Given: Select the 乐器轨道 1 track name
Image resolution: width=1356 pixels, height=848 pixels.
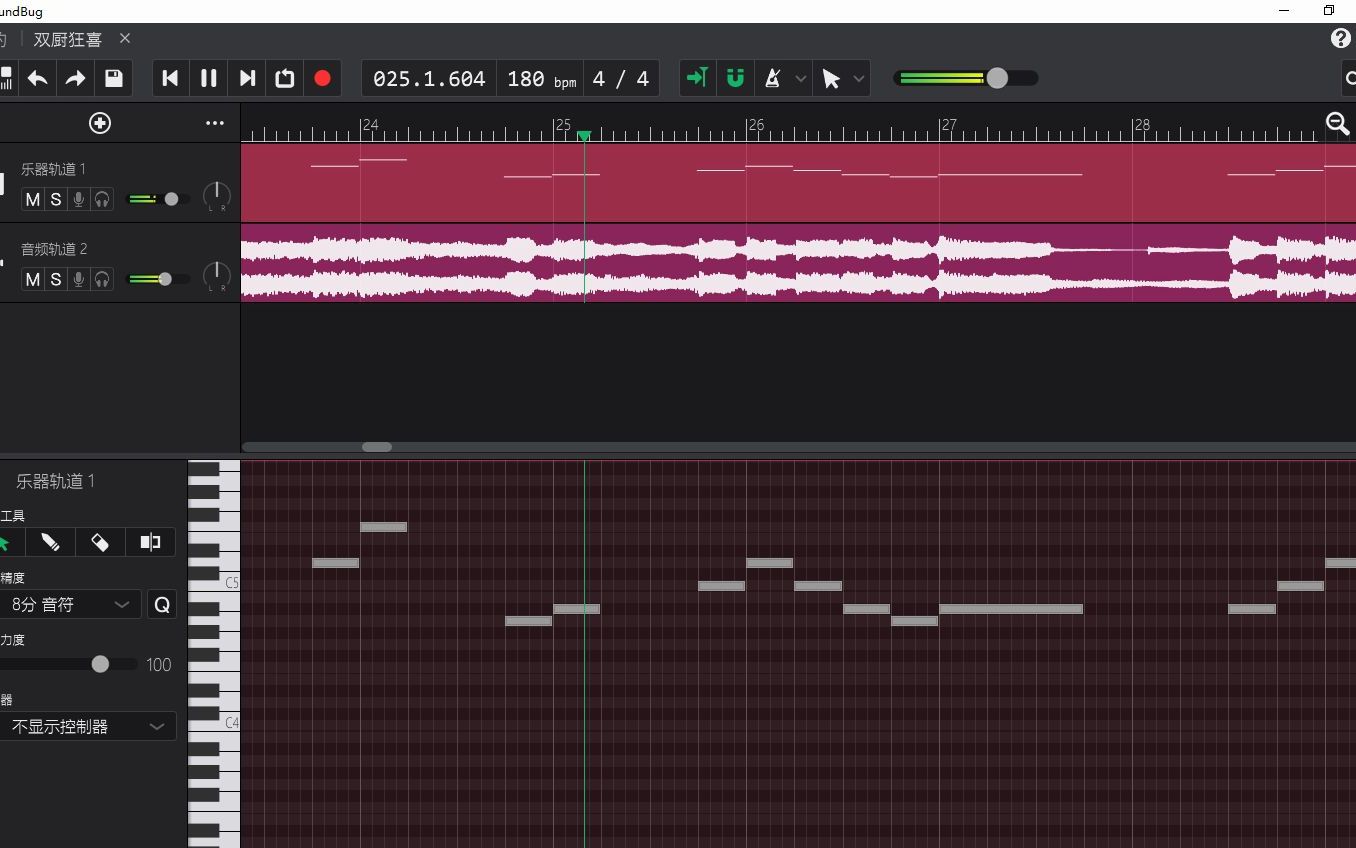Looking at the screenshot, I should pos(54,169).
